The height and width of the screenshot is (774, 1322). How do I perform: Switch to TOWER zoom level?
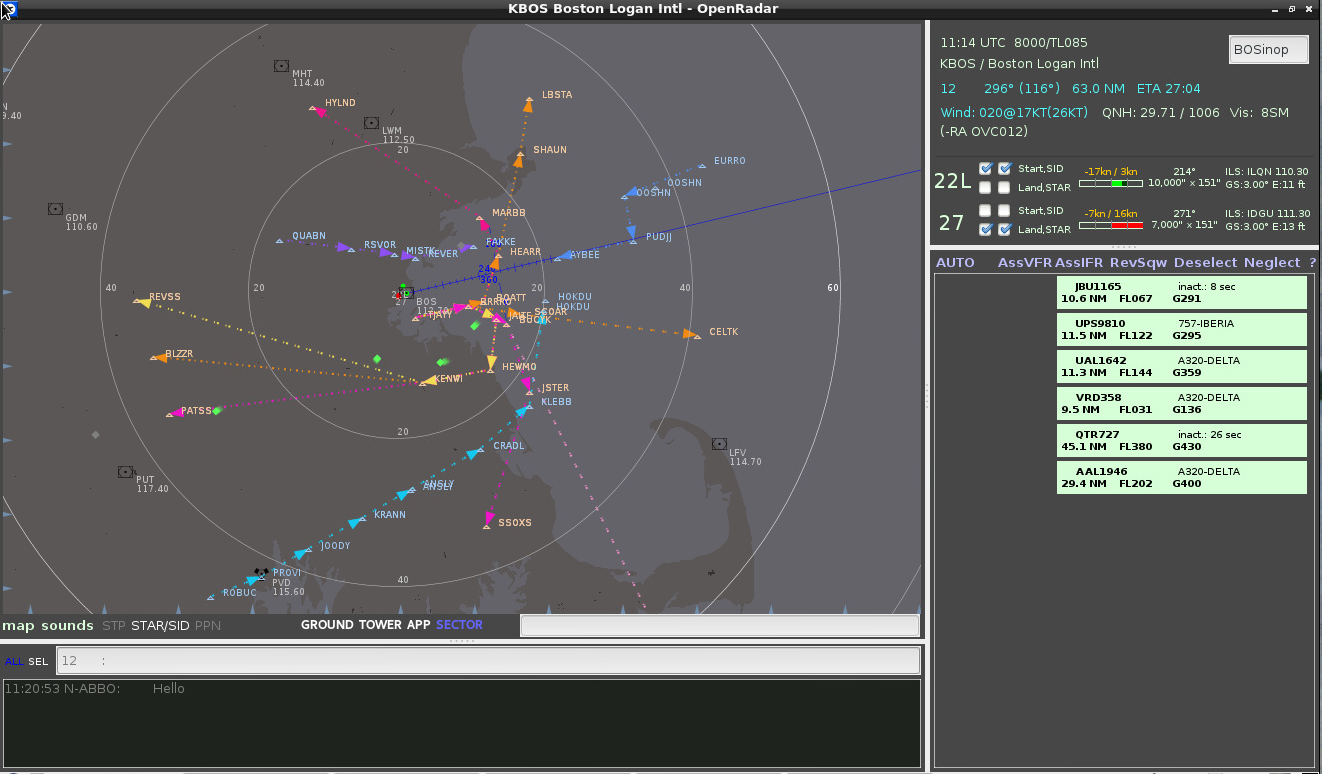pos(380,625)
